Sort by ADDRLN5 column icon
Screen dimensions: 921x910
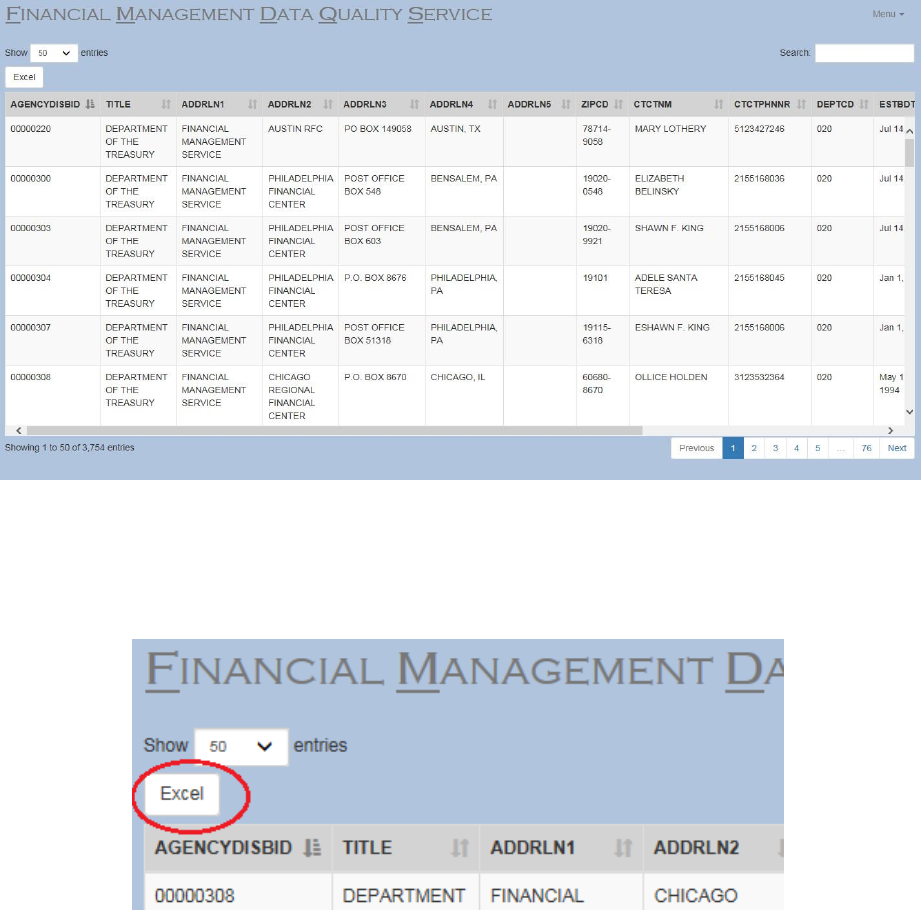point(566,104)
